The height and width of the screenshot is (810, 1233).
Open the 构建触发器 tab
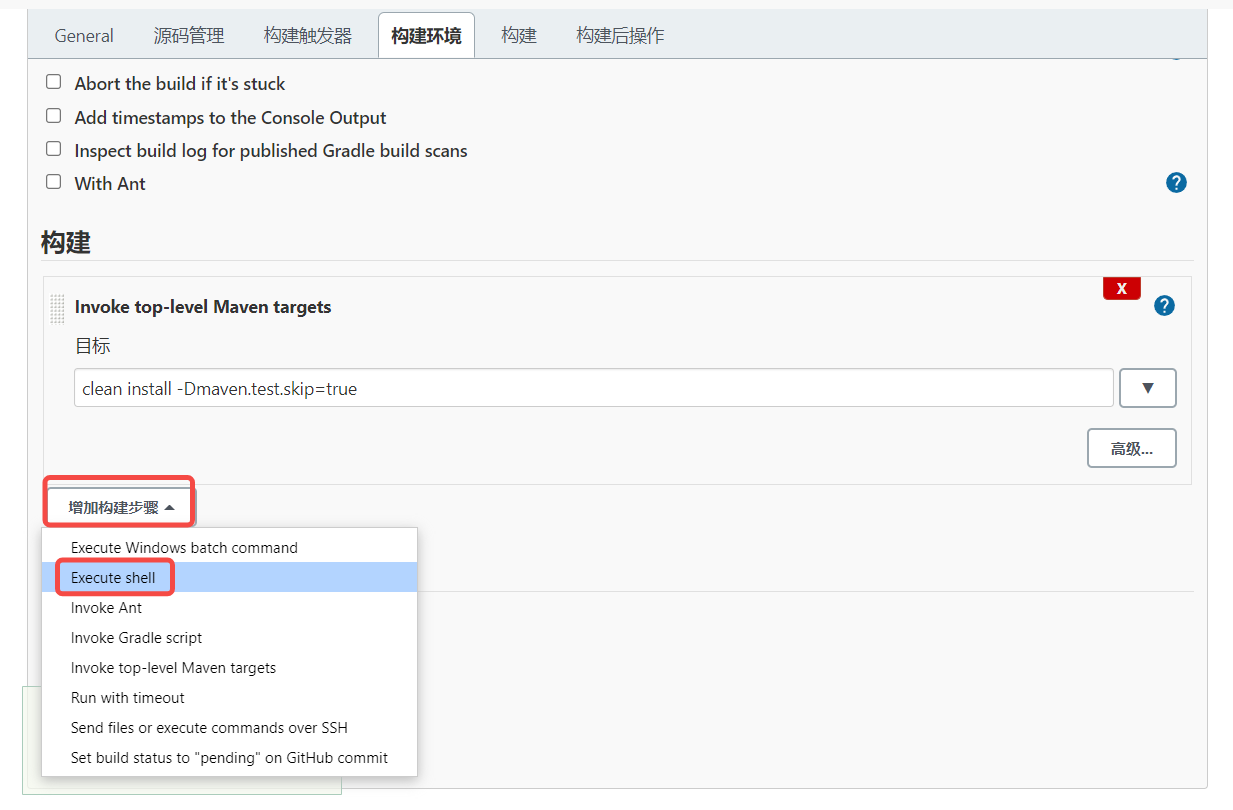[x=308, y=36]
